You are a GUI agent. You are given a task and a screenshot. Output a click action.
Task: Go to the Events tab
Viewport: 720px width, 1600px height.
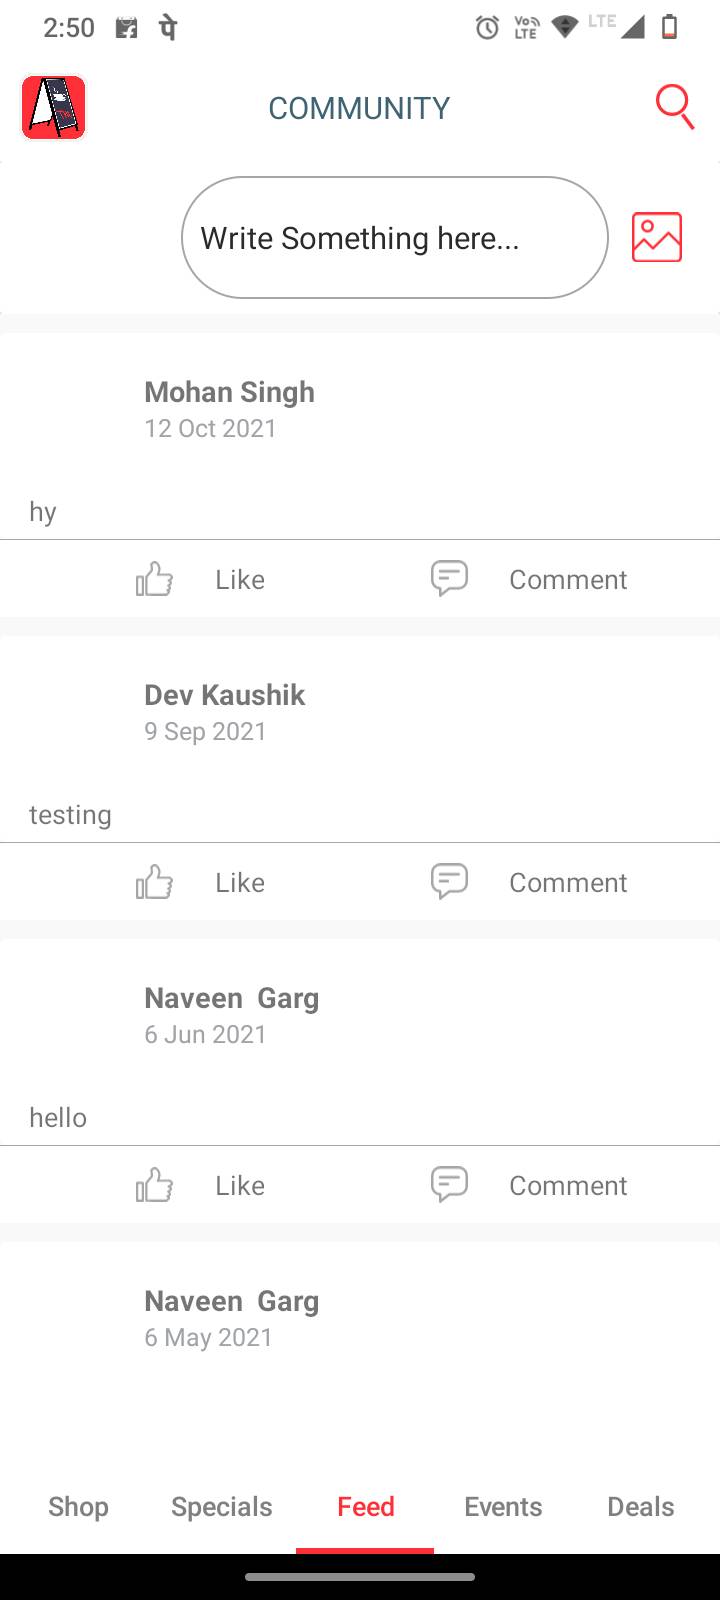tap(503, 1507)
